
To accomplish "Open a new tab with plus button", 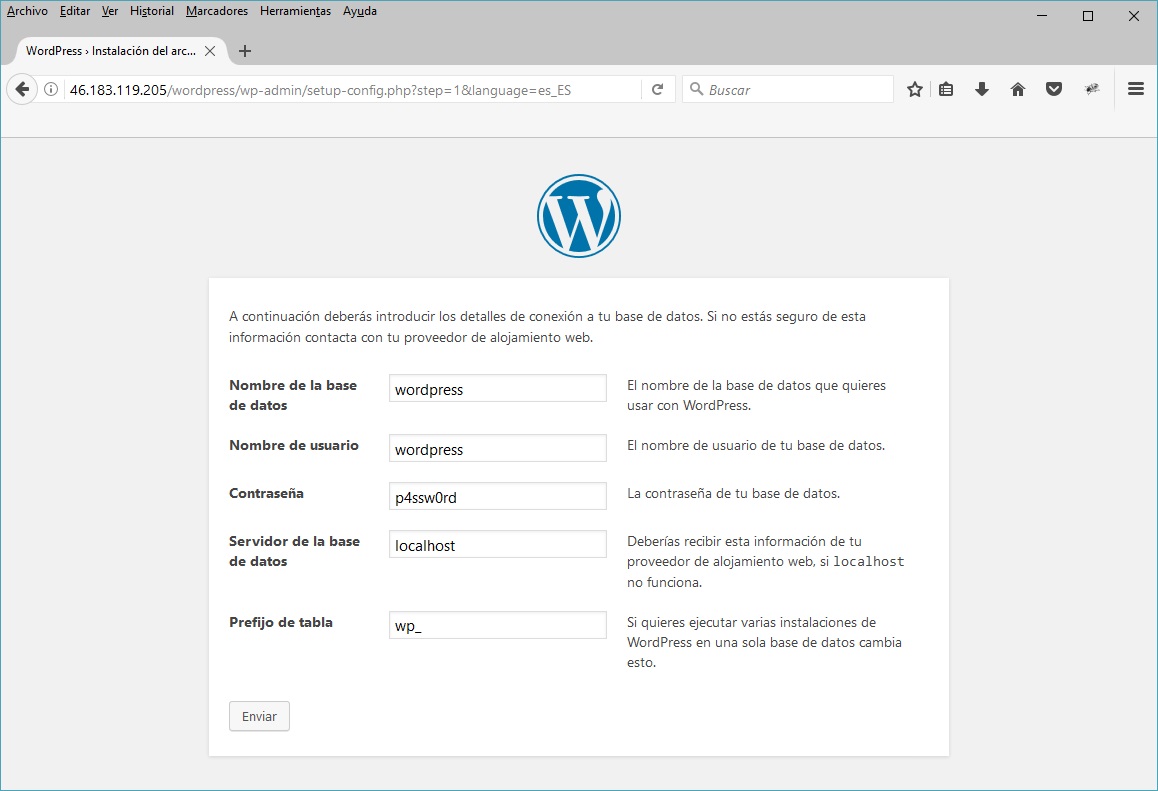I will [x=245, y=51].
